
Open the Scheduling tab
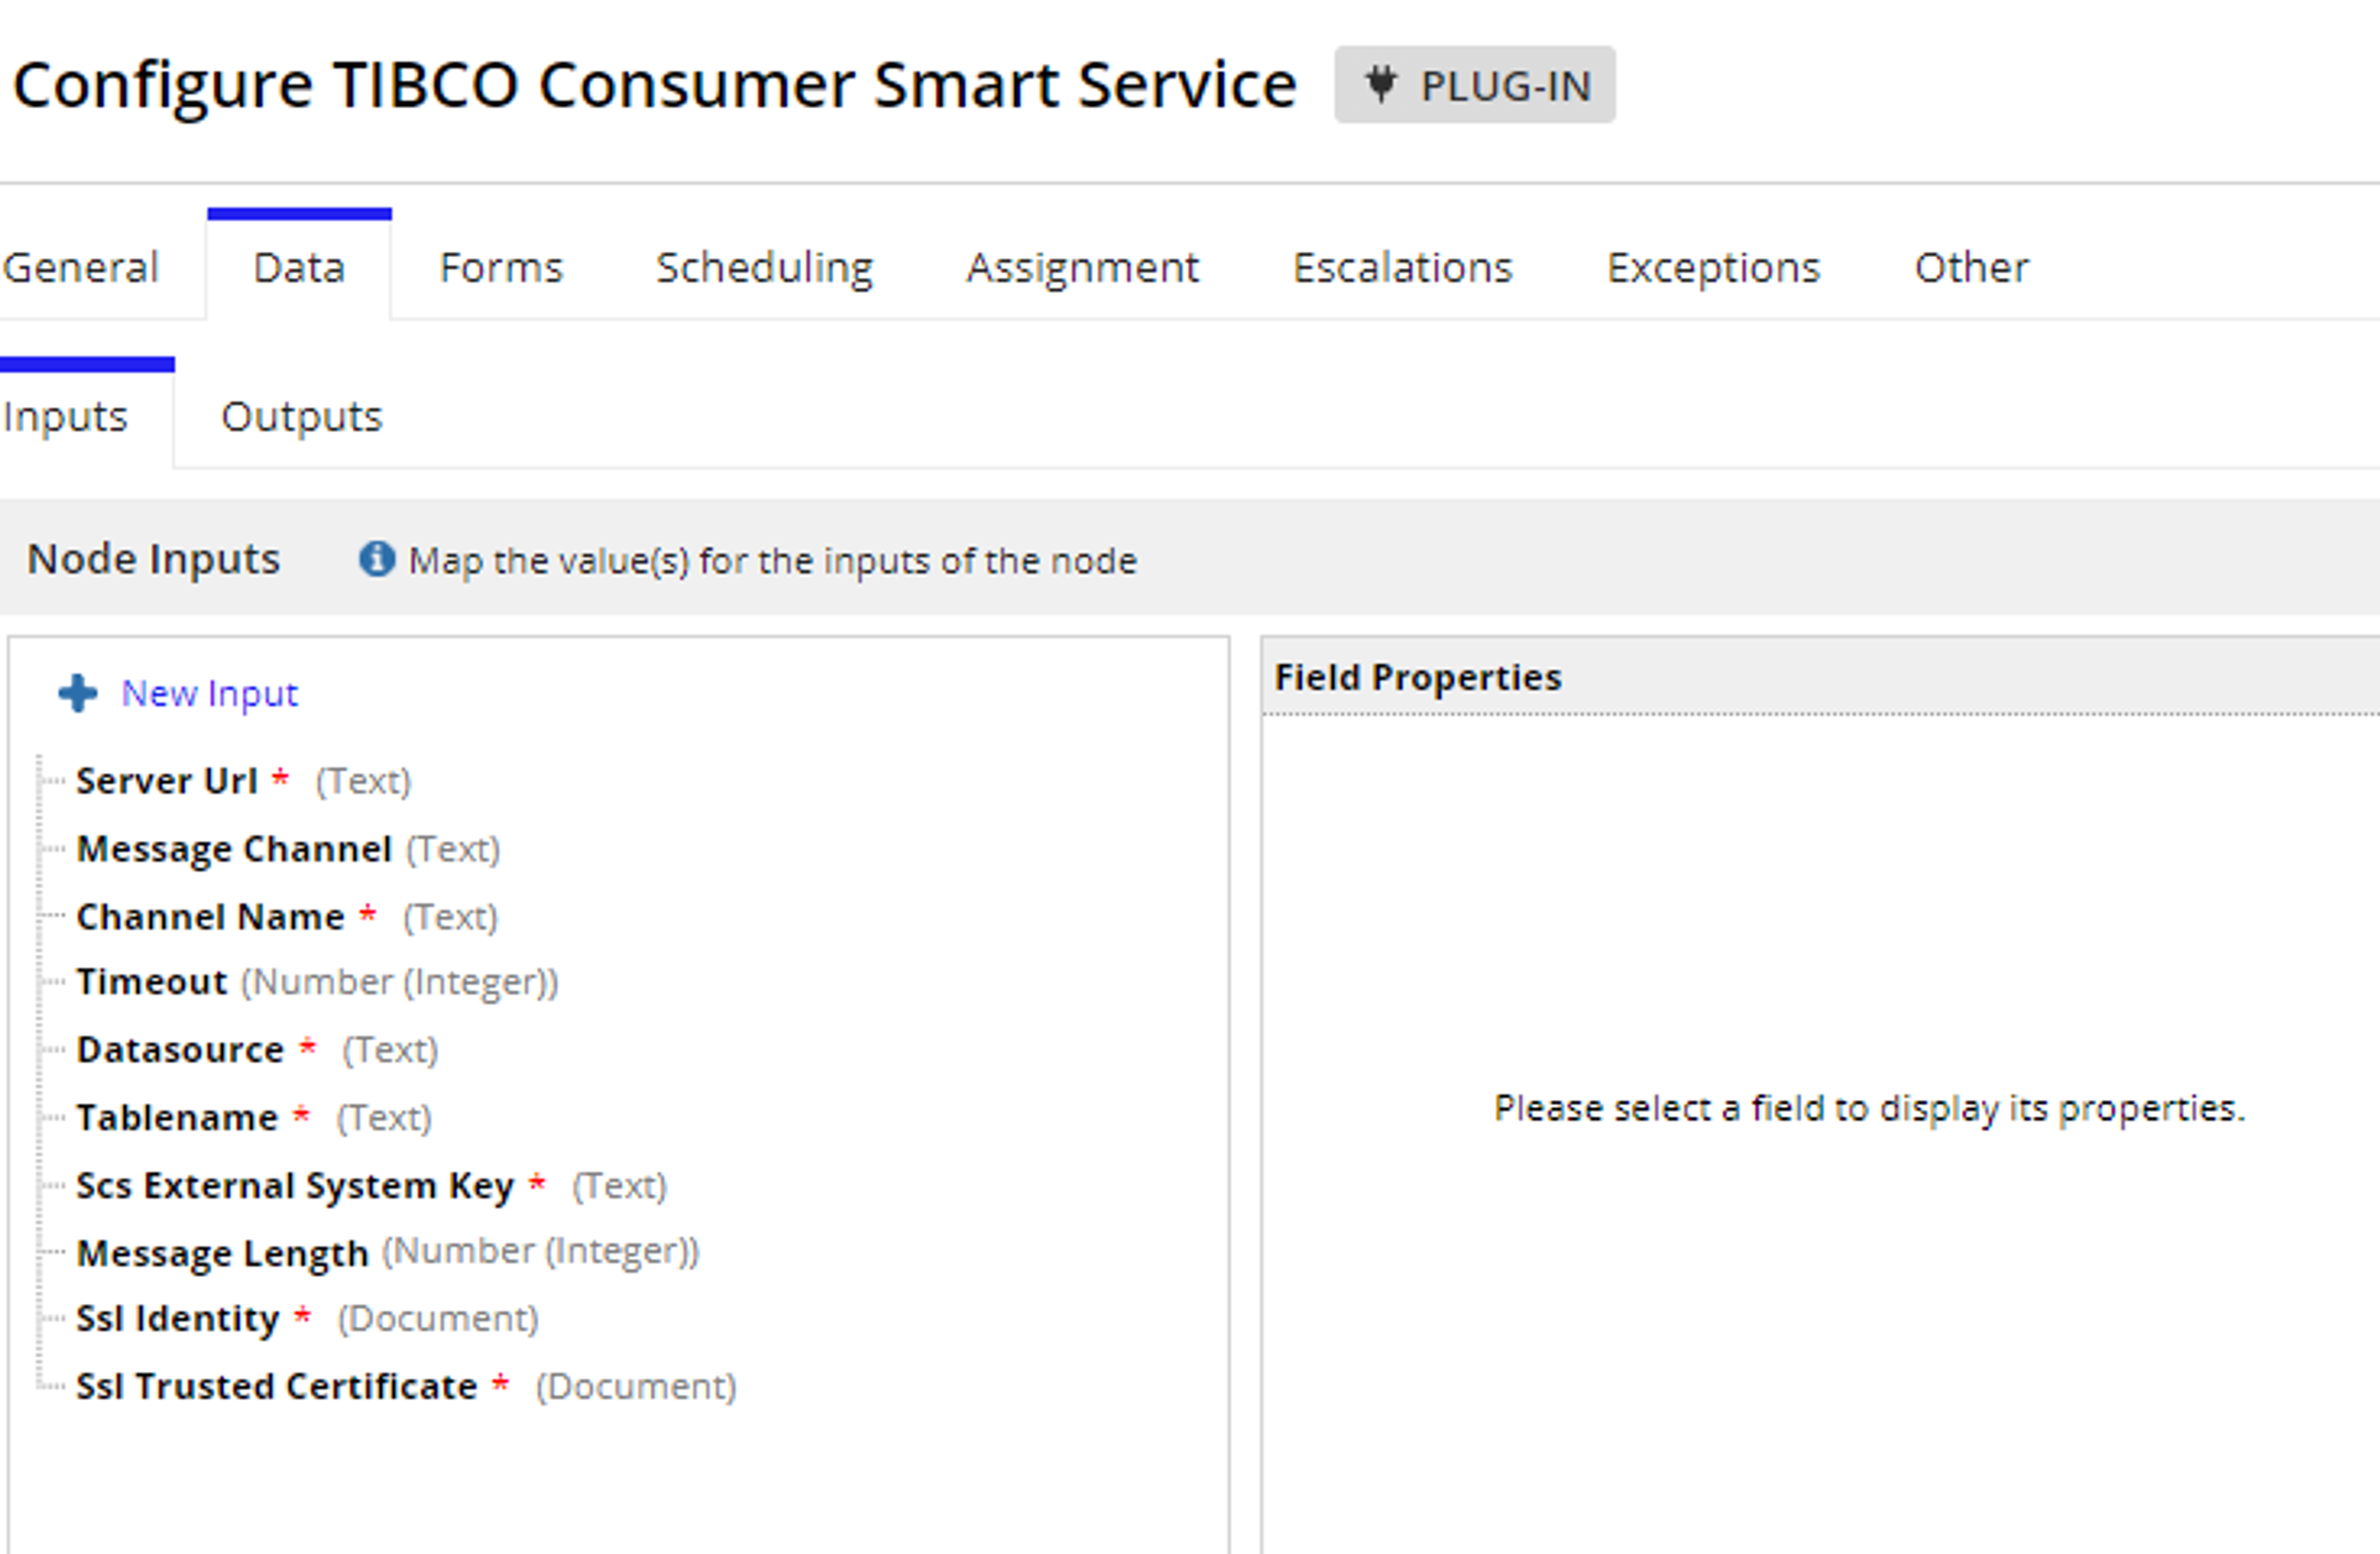[764, 268]
